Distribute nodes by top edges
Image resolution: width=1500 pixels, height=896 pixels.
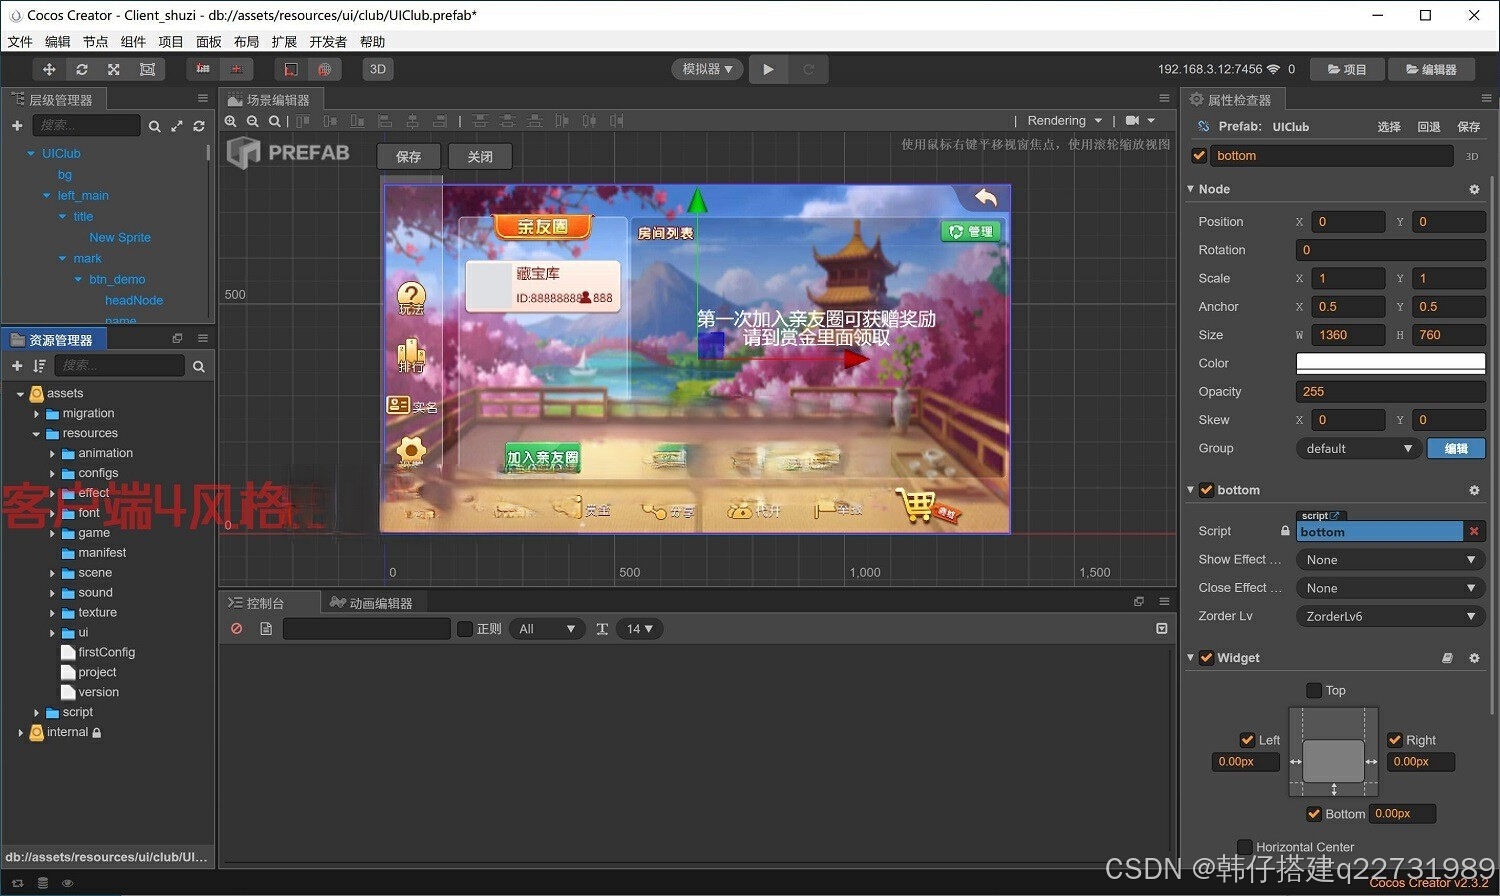coord(480,121)
